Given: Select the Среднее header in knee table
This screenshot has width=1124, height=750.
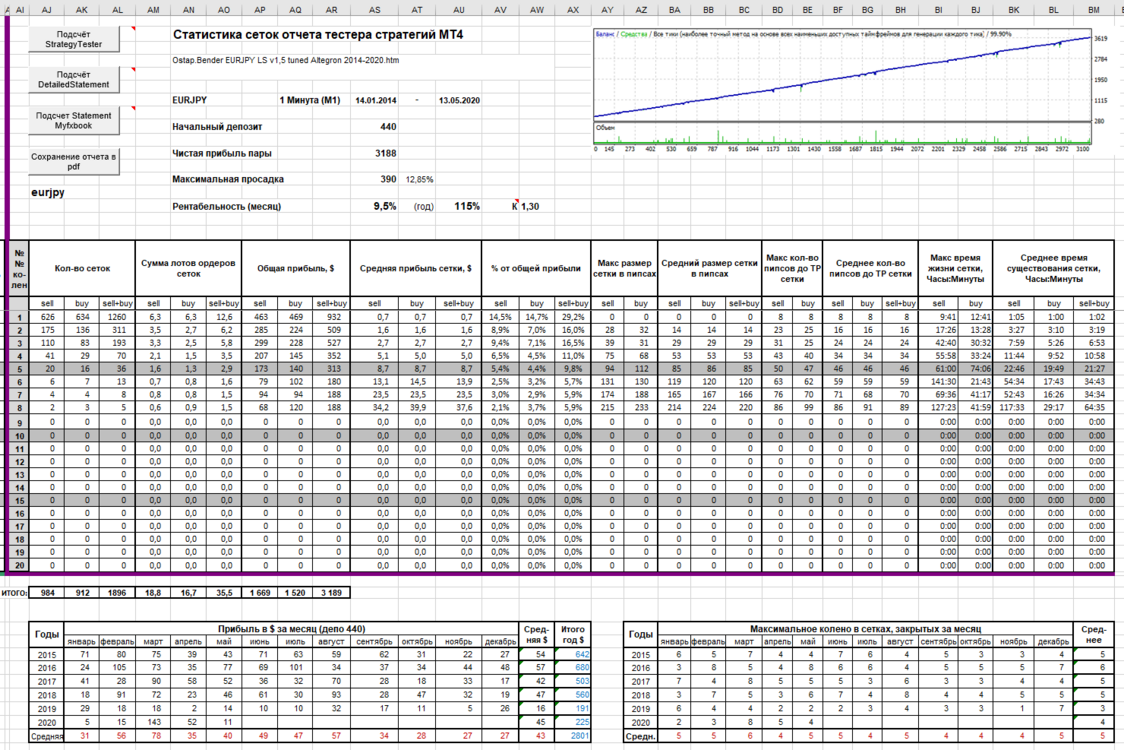Looking at the screenshot, I should pos(1094,634).
